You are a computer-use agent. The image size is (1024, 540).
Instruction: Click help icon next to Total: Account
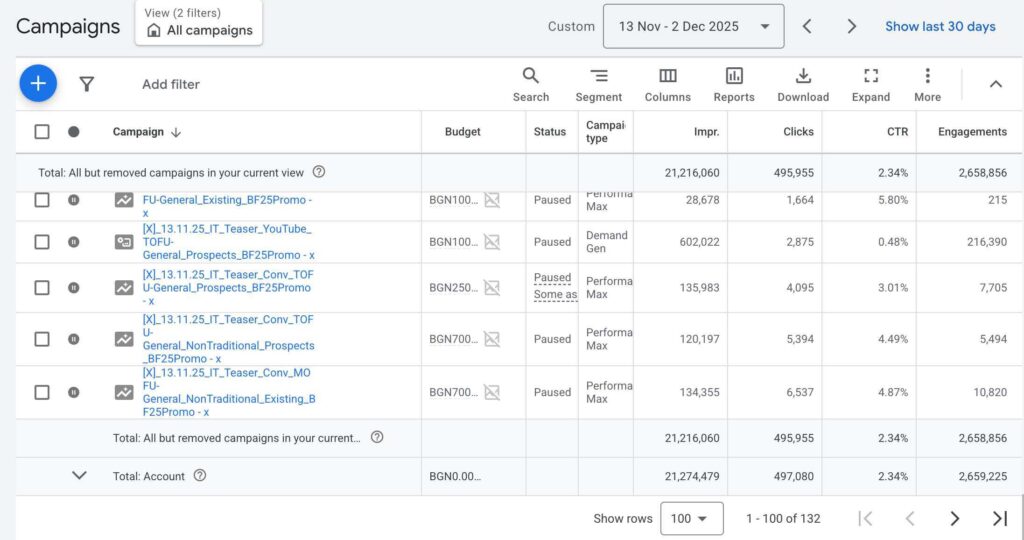tap(200, 475)
